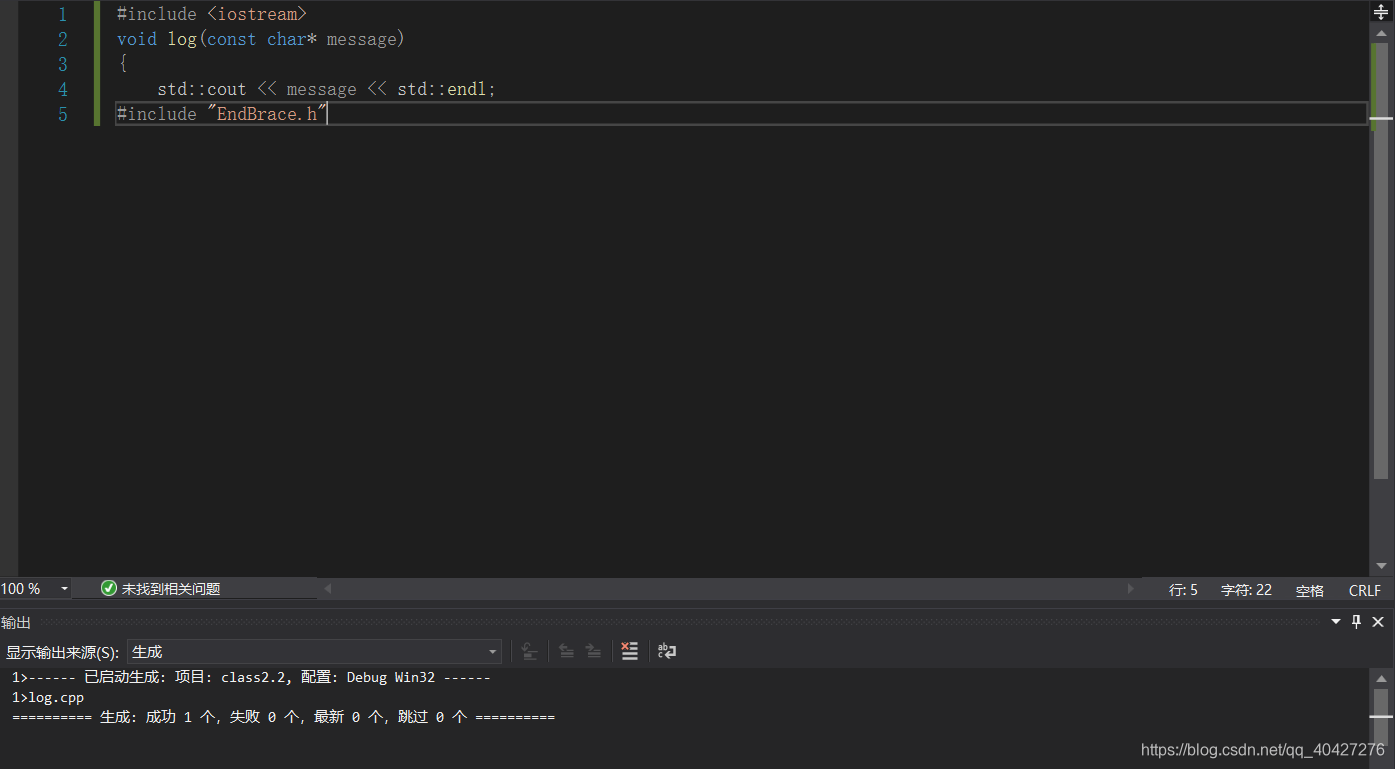Click the find message in code icon
Viewport: 1395px width, 769px height.
coord(530,651)
